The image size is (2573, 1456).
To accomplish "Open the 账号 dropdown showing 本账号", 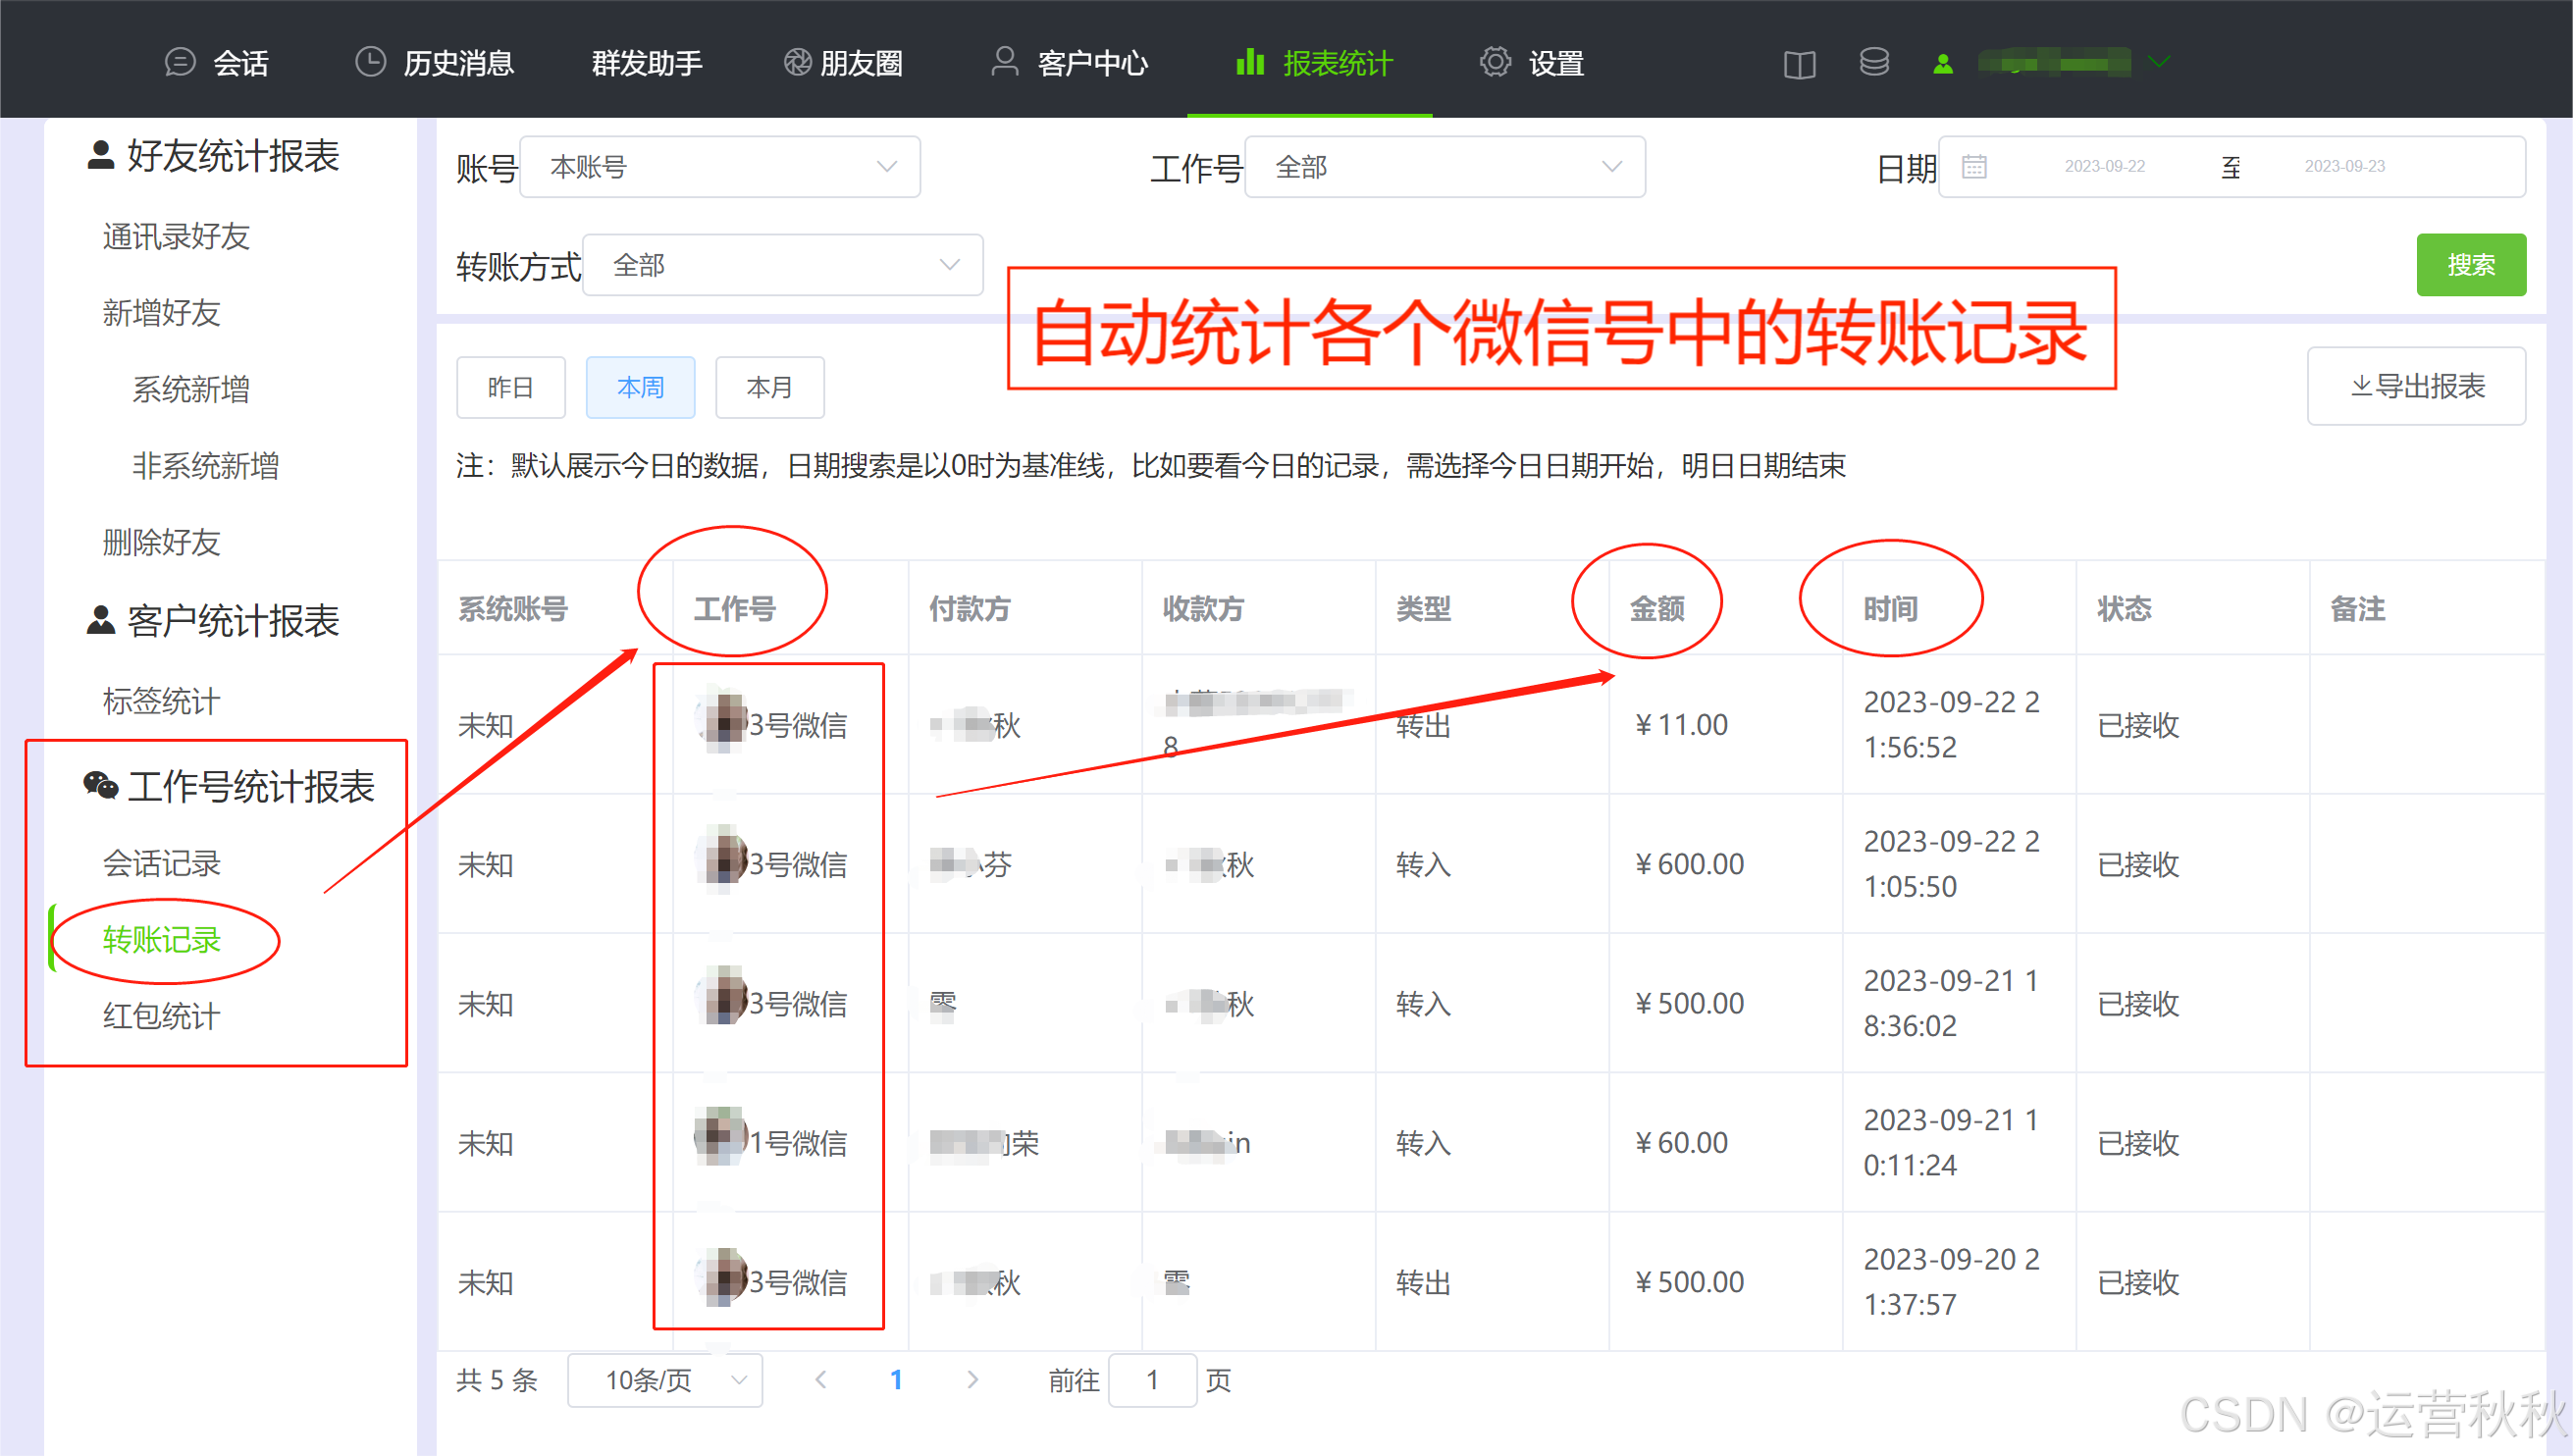I will point(719,167).
